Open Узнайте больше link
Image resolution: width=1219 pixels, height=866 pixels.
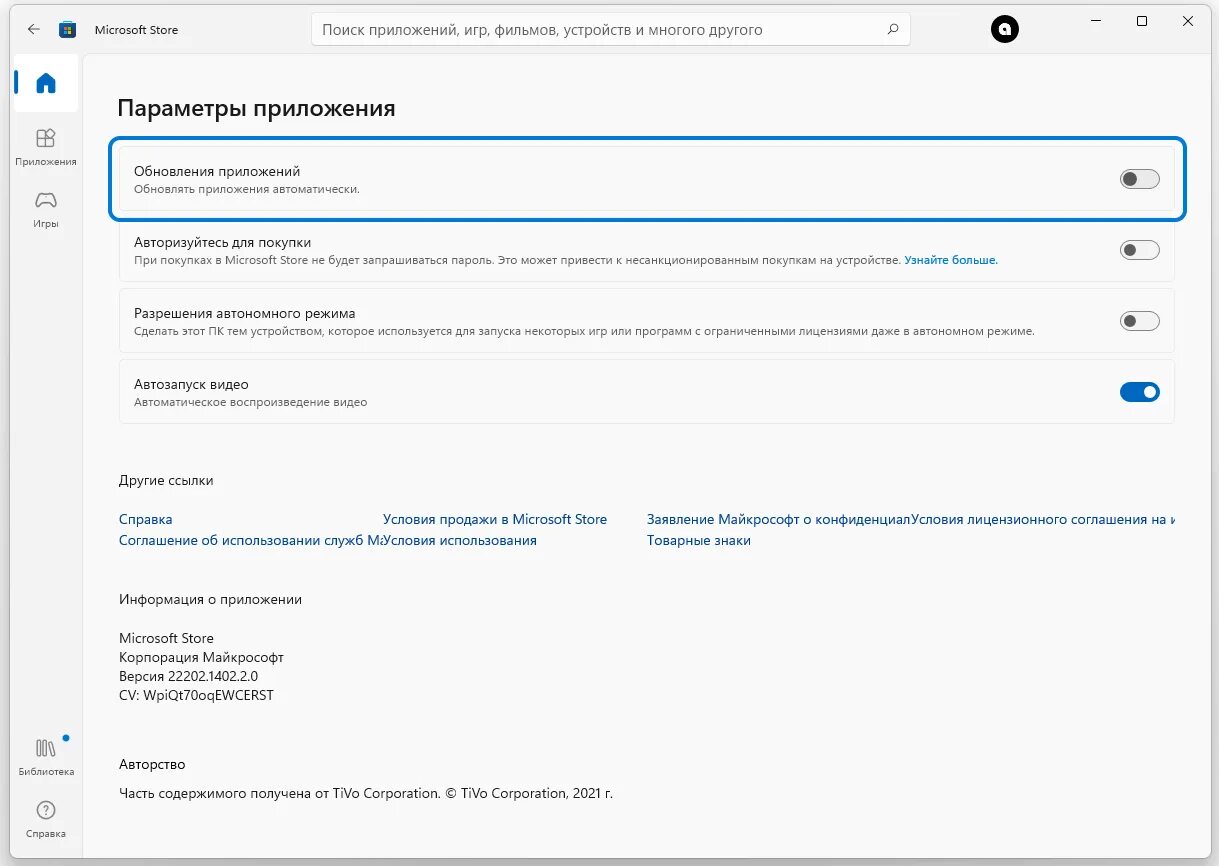point(951,260)
